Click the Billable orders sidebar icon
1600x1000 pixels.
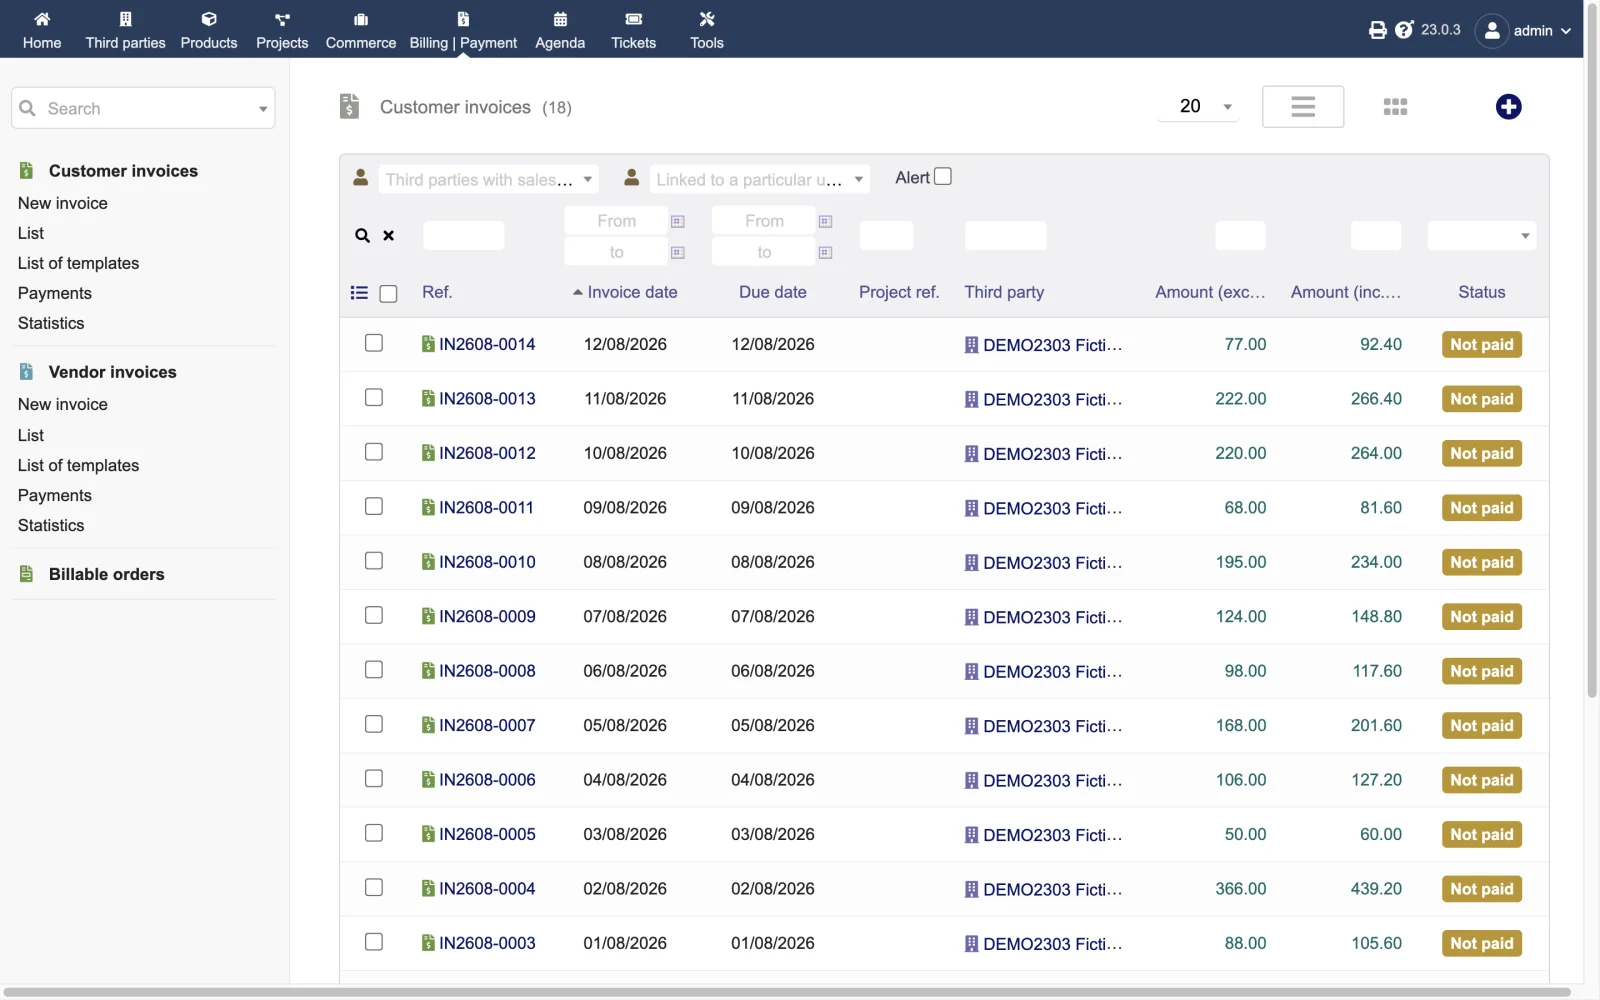click(27, 574)
